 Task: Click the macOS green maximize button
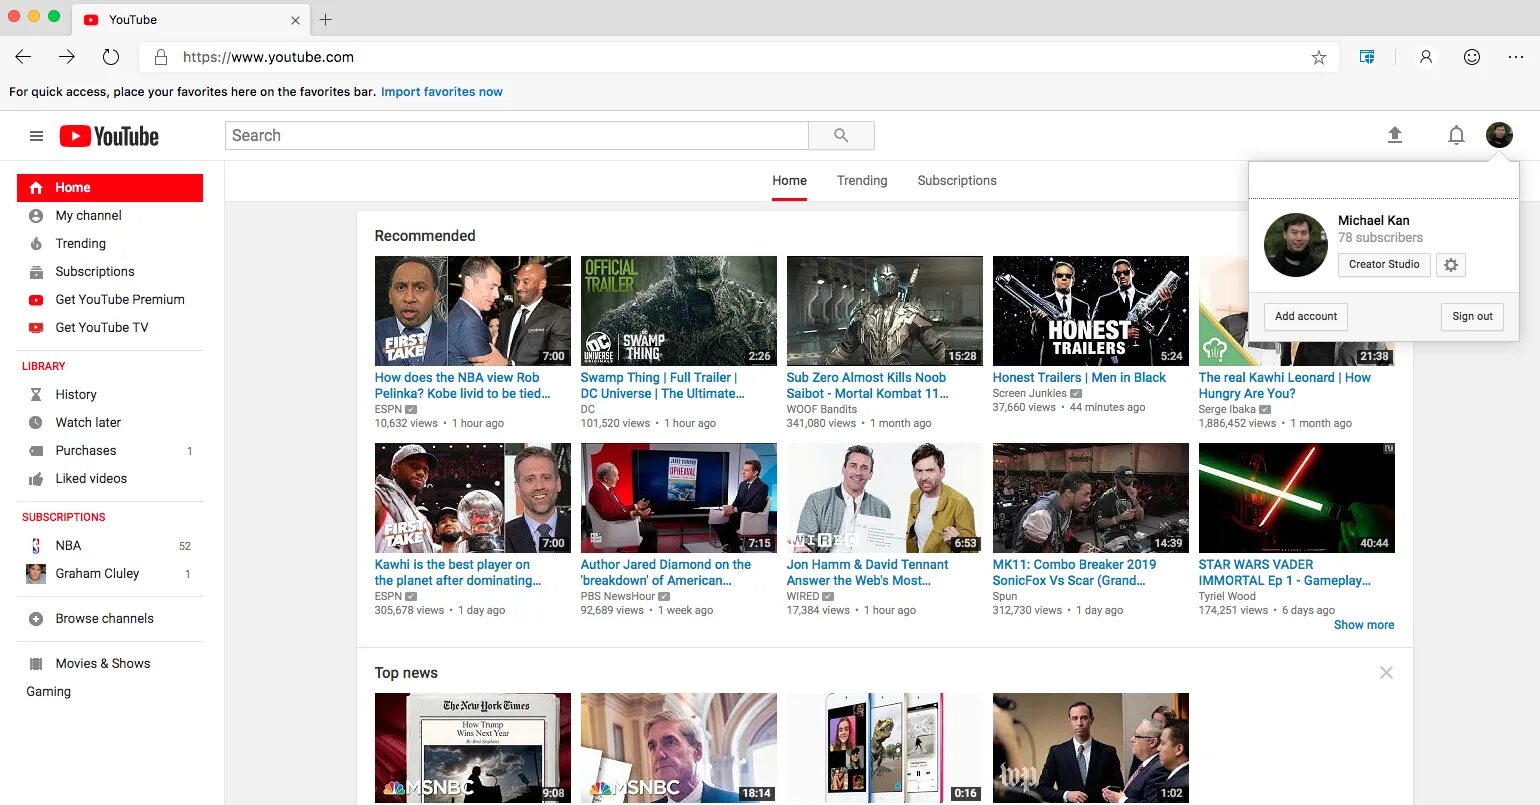tap(54, 16)
